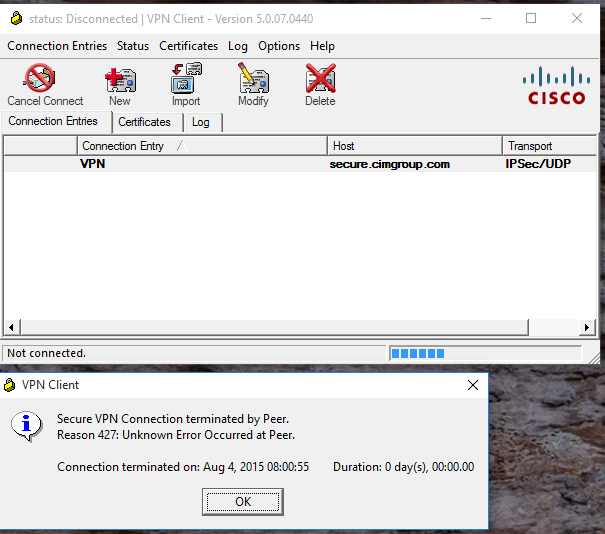Image resolution: width=605 pixels, height=534 pixels.
Task: Click the IPSec/UDP transport cell
Action: [x=538, y=164]
